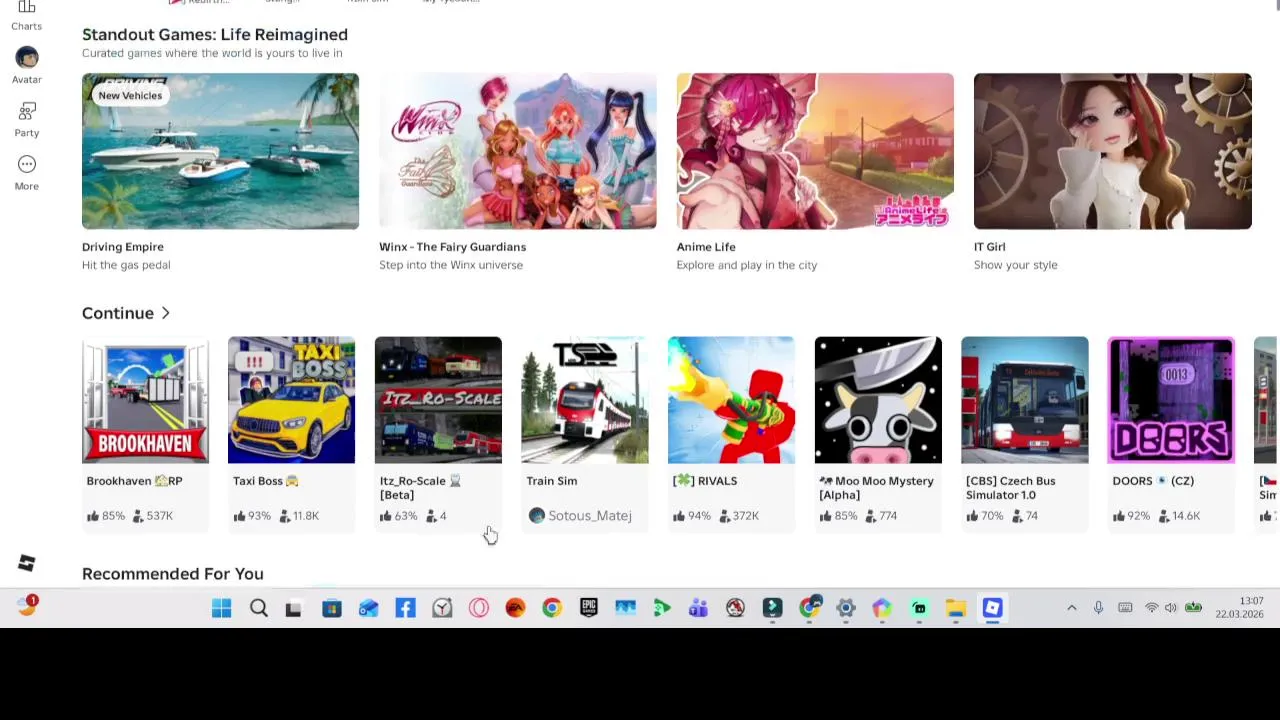This screenshot has width=1280, height=720.
Task: Open the Windows Start menu
Action: pos(222,608)
